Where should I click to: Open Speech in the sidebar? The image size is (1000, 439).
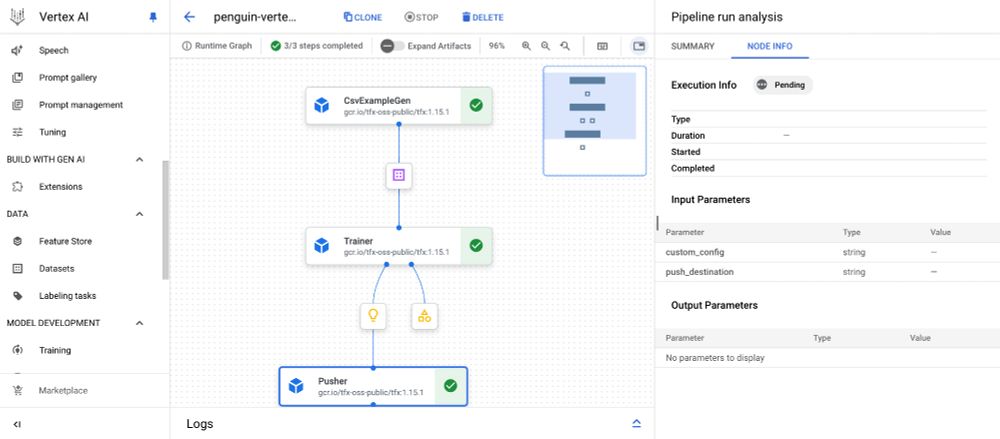(x=54, y=50)
